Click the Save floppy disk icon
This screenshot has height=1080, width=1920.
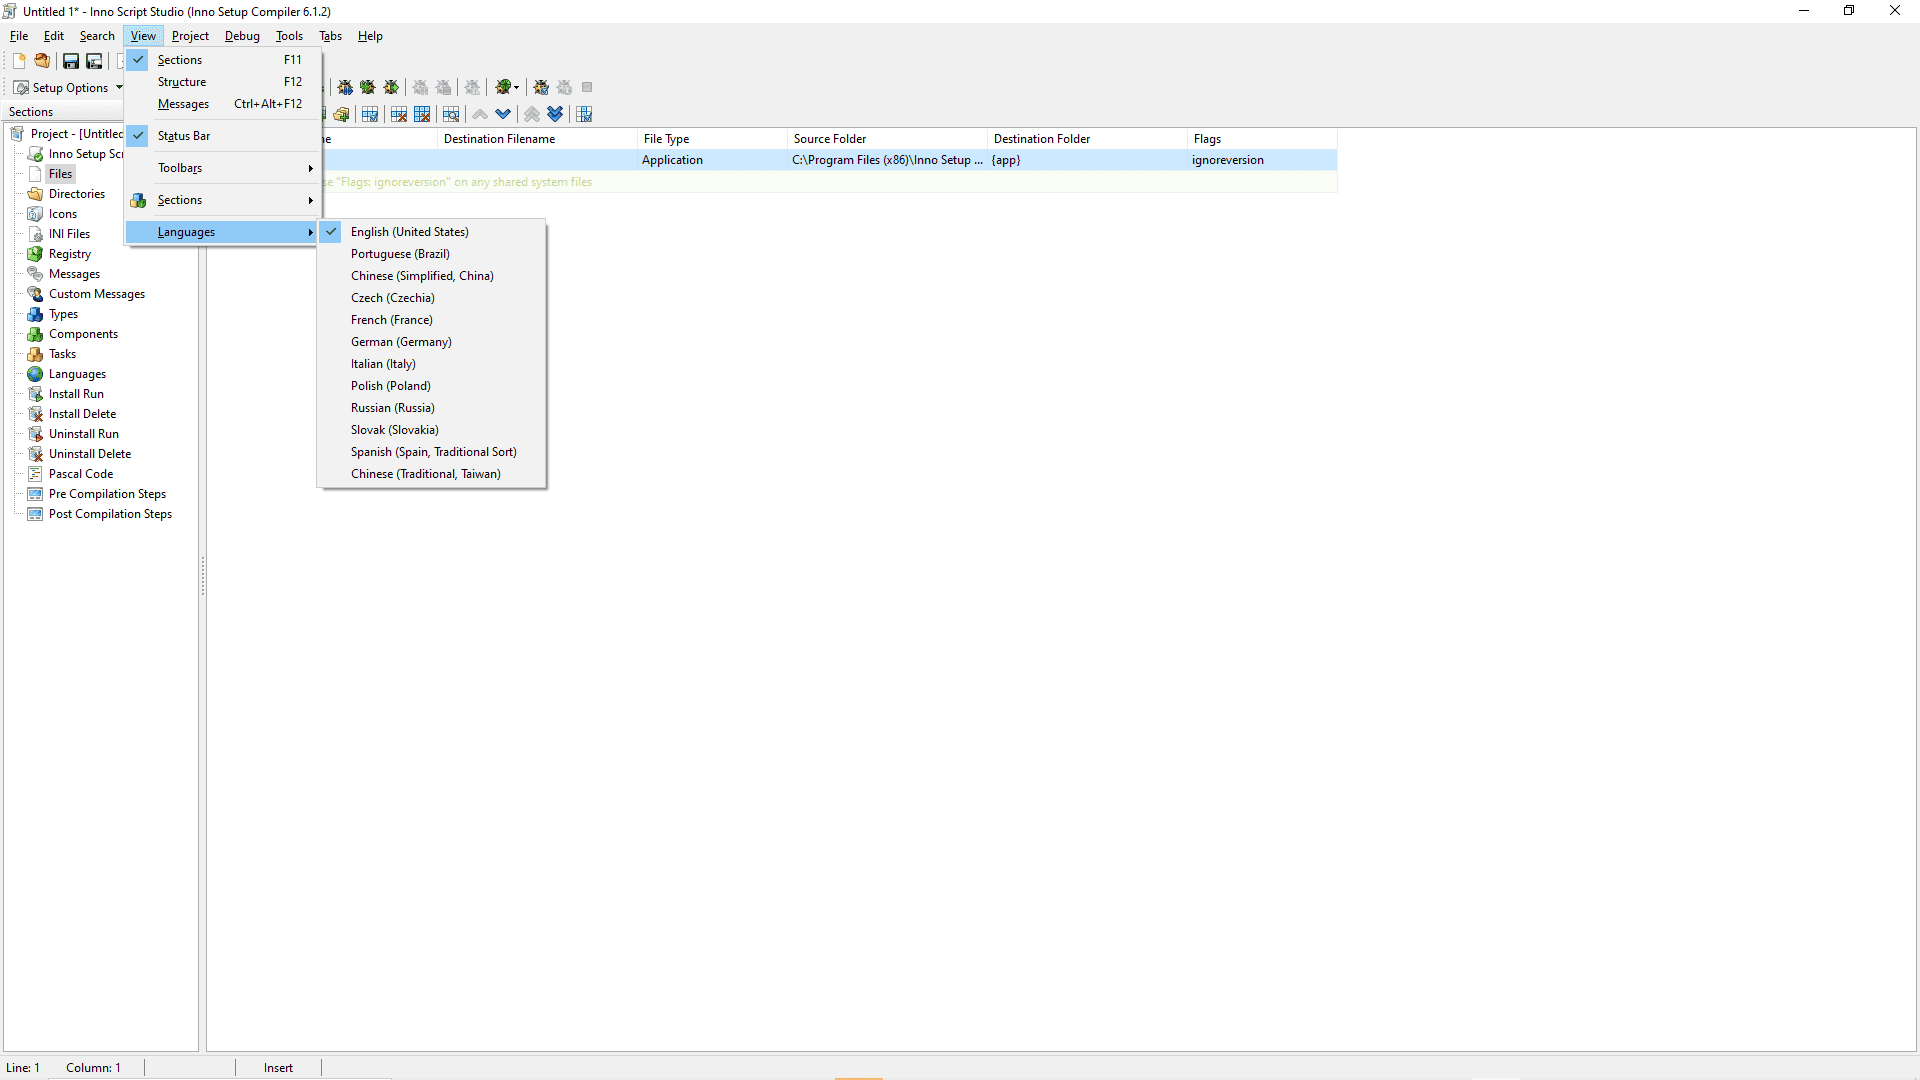71,61
